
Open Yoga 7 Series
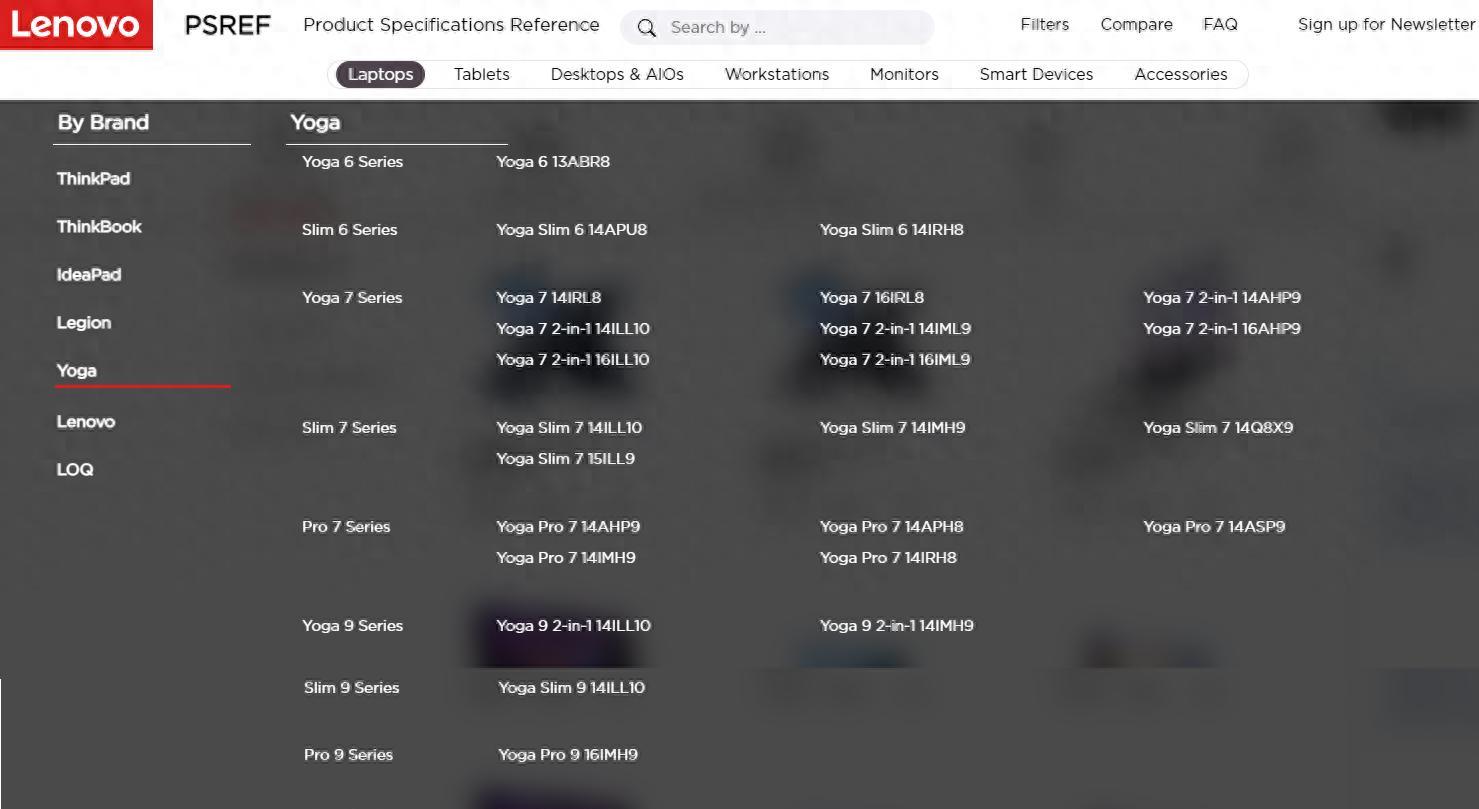pyautogui.click(x=352, y=297)
